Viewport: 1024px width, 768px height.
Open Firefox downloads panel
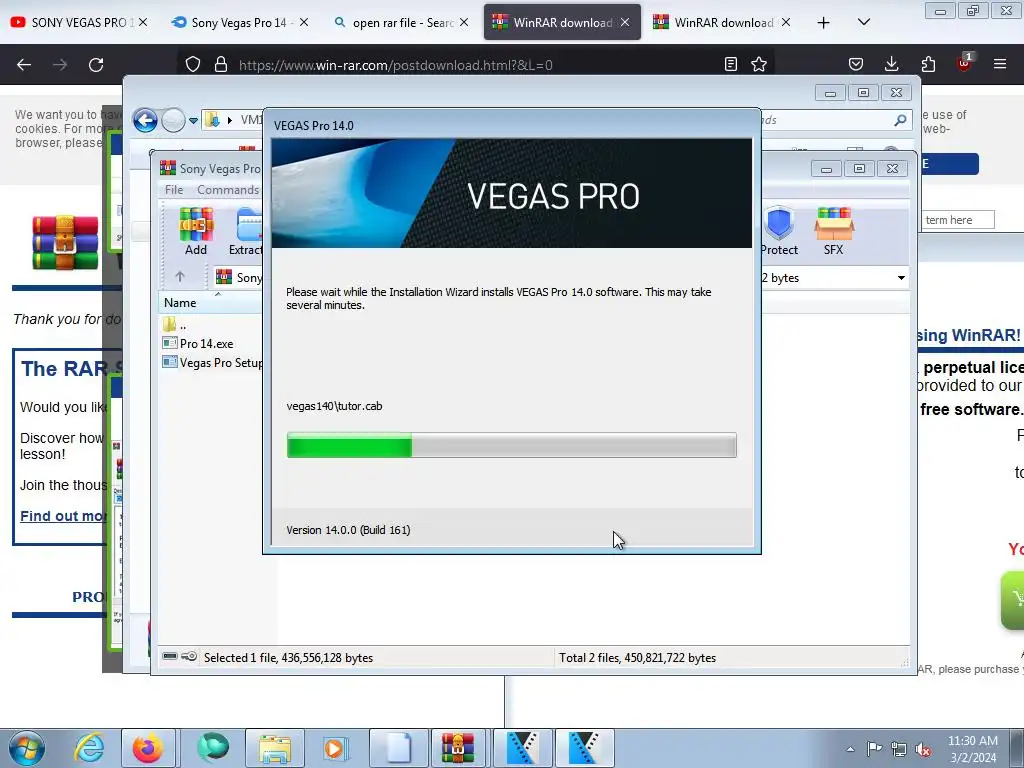click(891, 64)
